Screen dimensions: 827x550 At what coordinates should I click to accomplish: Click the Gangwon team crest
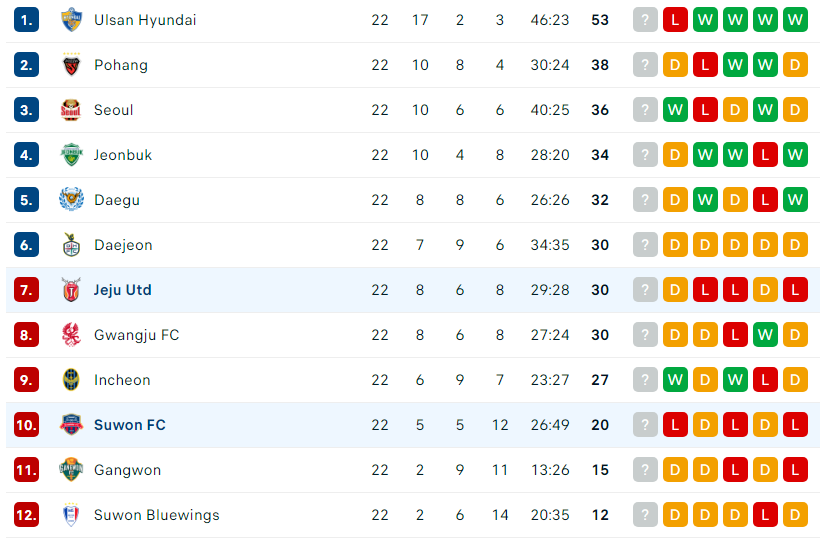[x=71, y=470]
